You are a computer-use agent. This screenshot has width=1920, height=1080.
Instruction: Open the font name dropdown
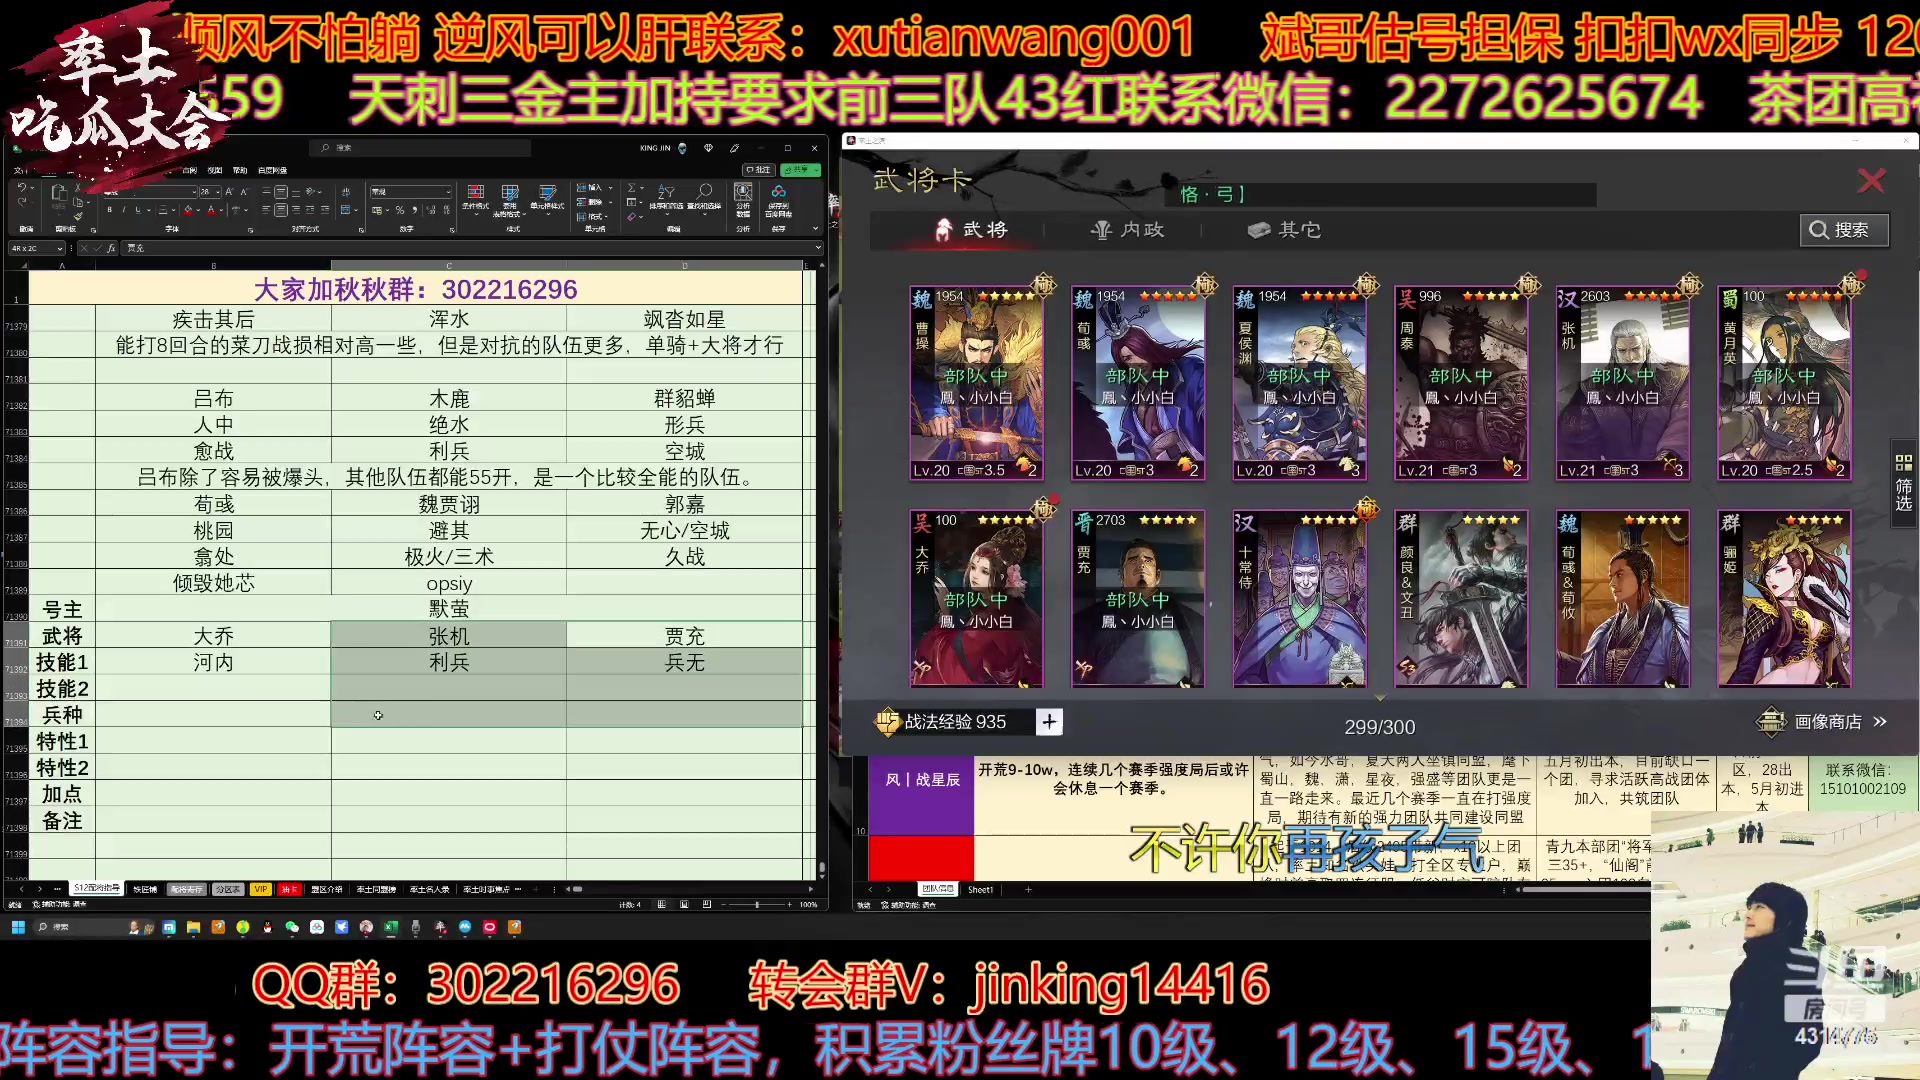coord(194,192)
